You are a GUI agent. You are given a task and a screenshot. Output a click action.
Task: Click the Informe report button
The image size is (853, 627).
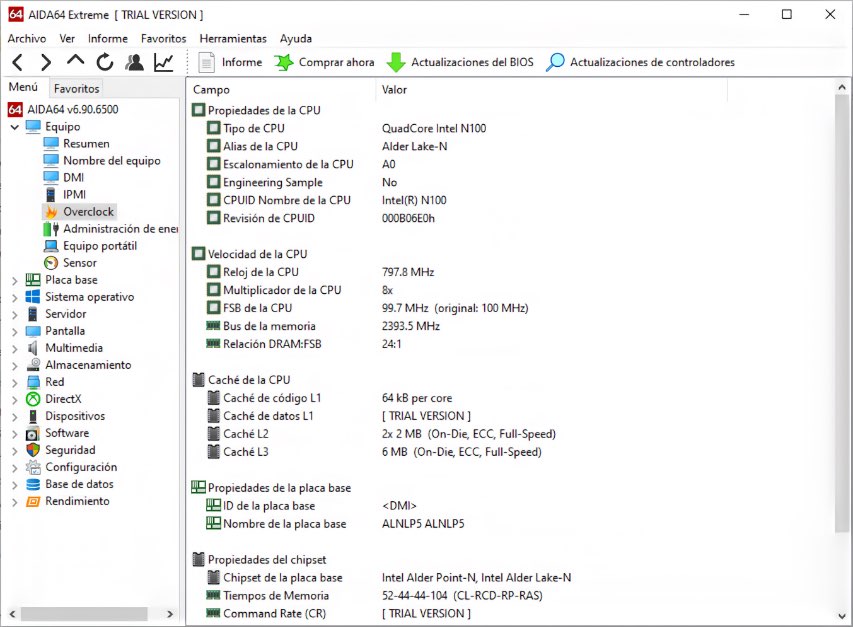point(230,63)
